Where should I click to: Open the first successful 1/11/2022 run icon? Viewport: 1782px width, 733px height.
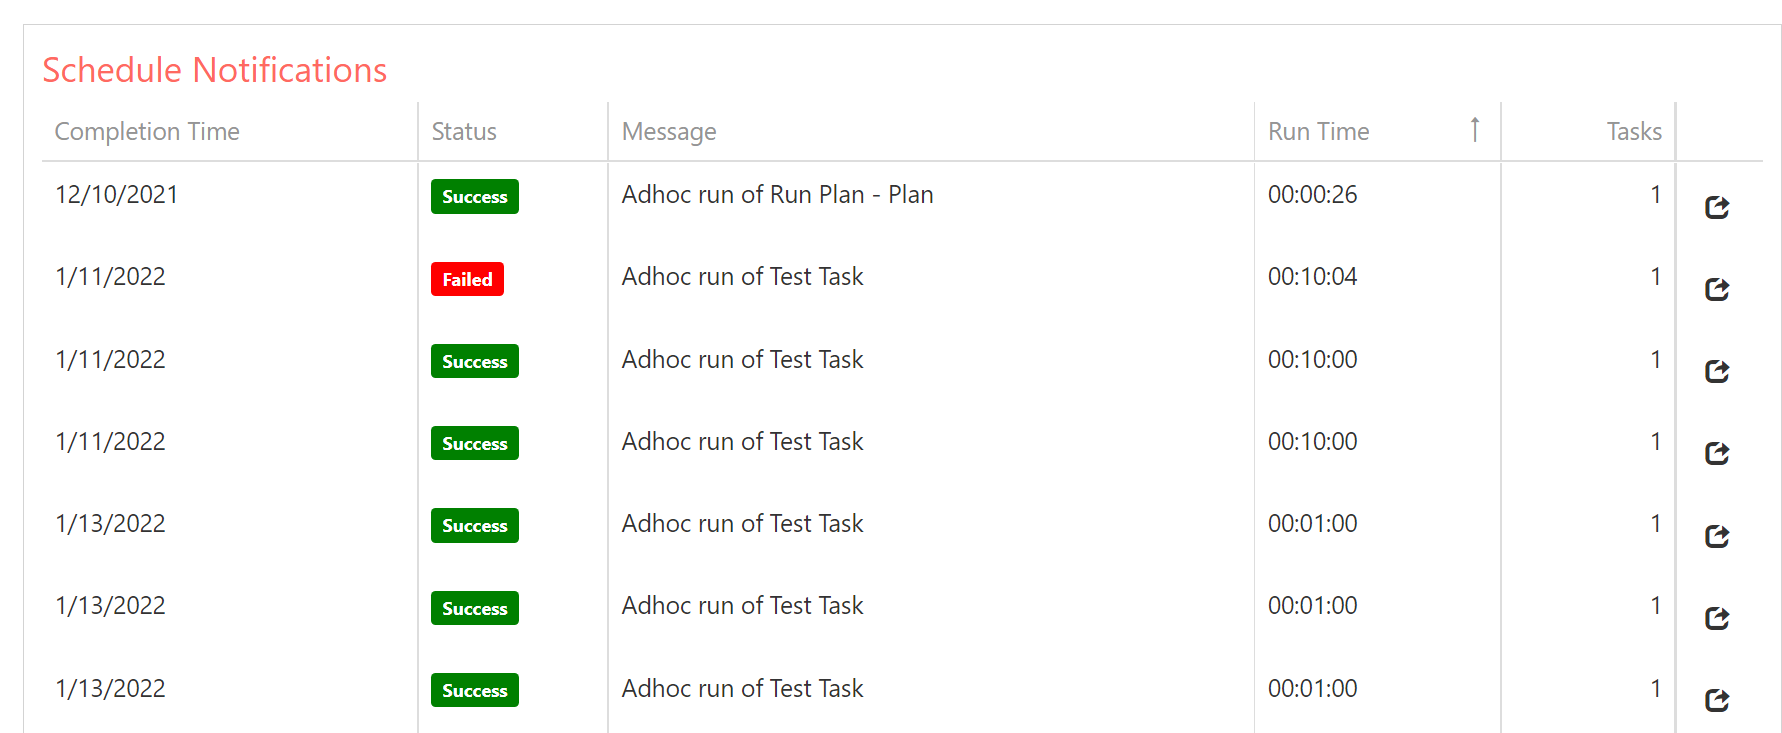click(x=1717, y=371)
